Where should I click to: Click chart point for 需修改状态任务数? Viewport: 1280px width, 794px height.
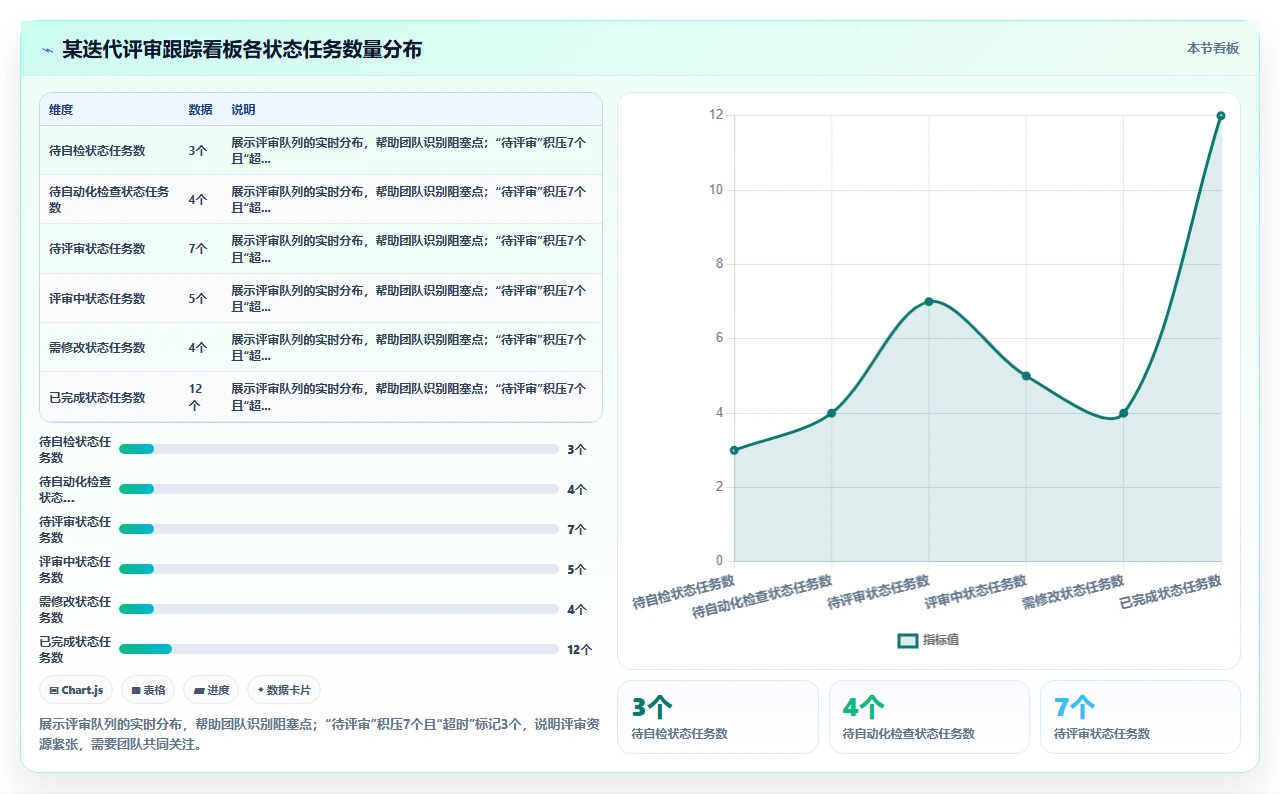(x=1123, y=413)
